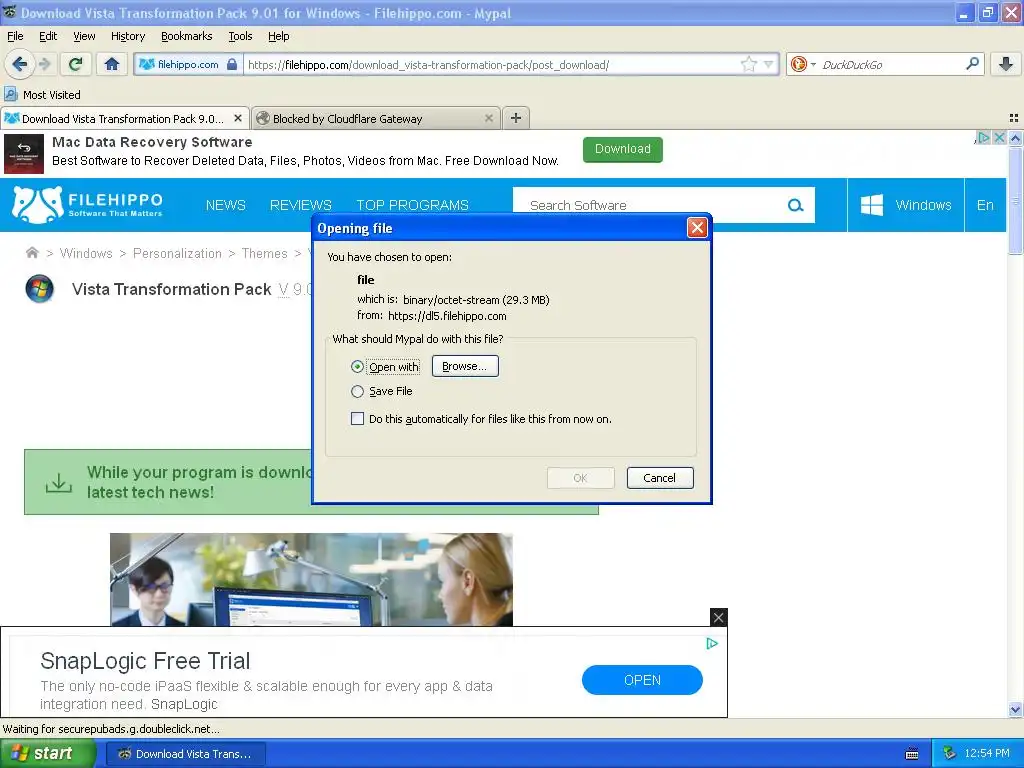Close the Opening file dialog with X
Viewport: 1024px width, 768px height.
pos(697,227)
